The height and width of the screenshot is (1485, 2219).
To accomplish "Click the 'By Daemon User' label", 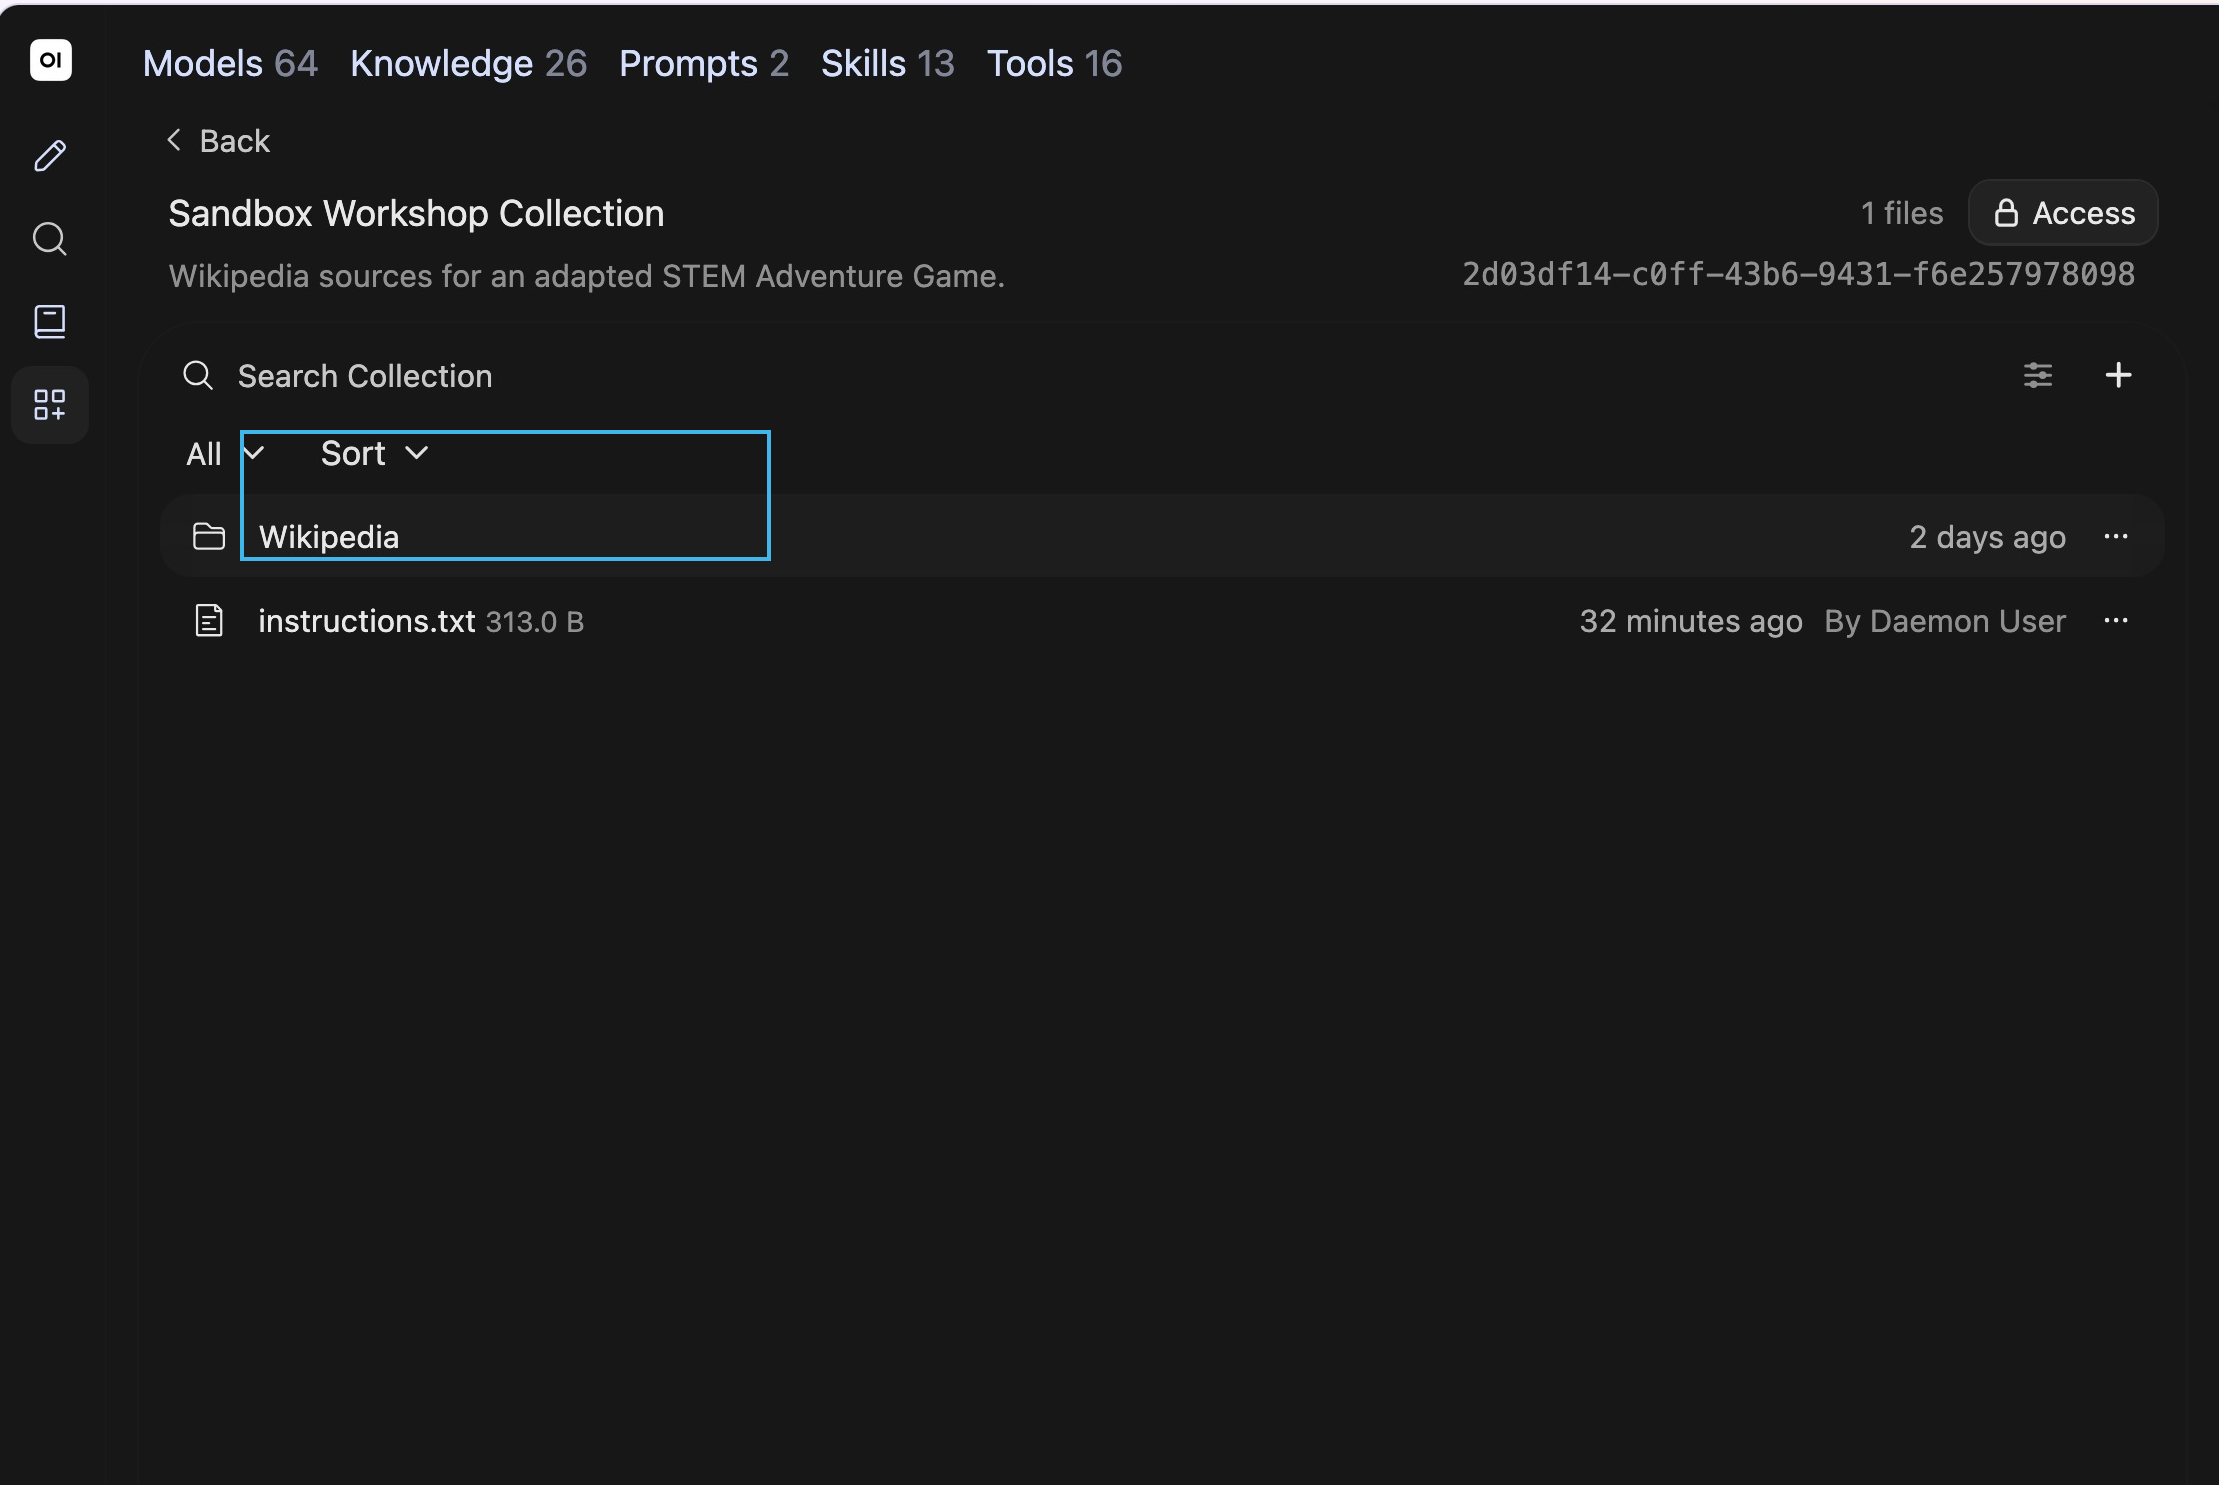I will pyautogui.click(x=1945, y=621).
